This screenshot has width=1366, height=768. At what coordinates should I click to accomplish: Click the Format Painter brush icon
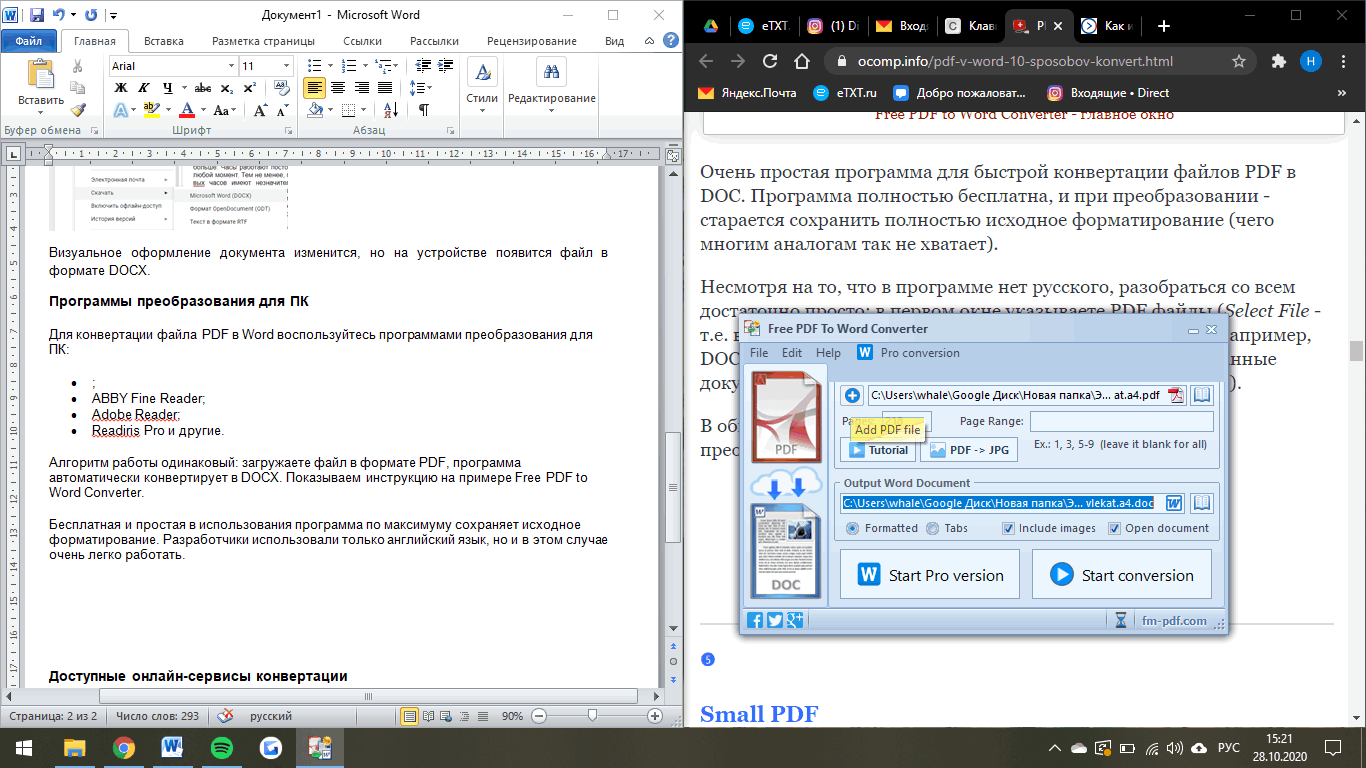point(78,110)
